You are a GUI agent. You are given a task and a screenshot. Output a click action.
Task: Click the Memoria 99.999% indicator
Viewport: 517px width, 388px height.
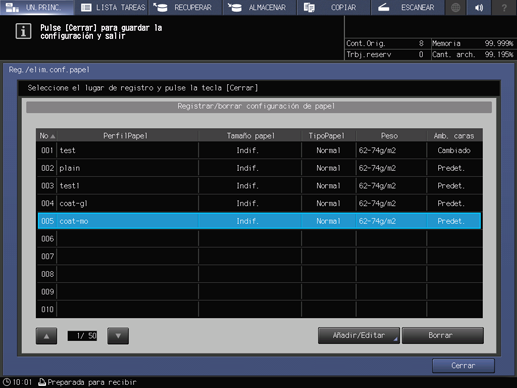(x=473, y=43)
